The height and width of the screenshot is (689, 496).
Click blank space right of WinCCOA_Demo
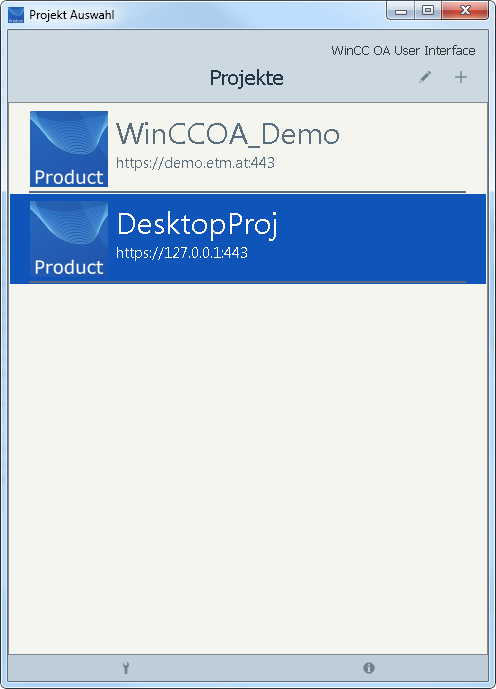point(406,147)
